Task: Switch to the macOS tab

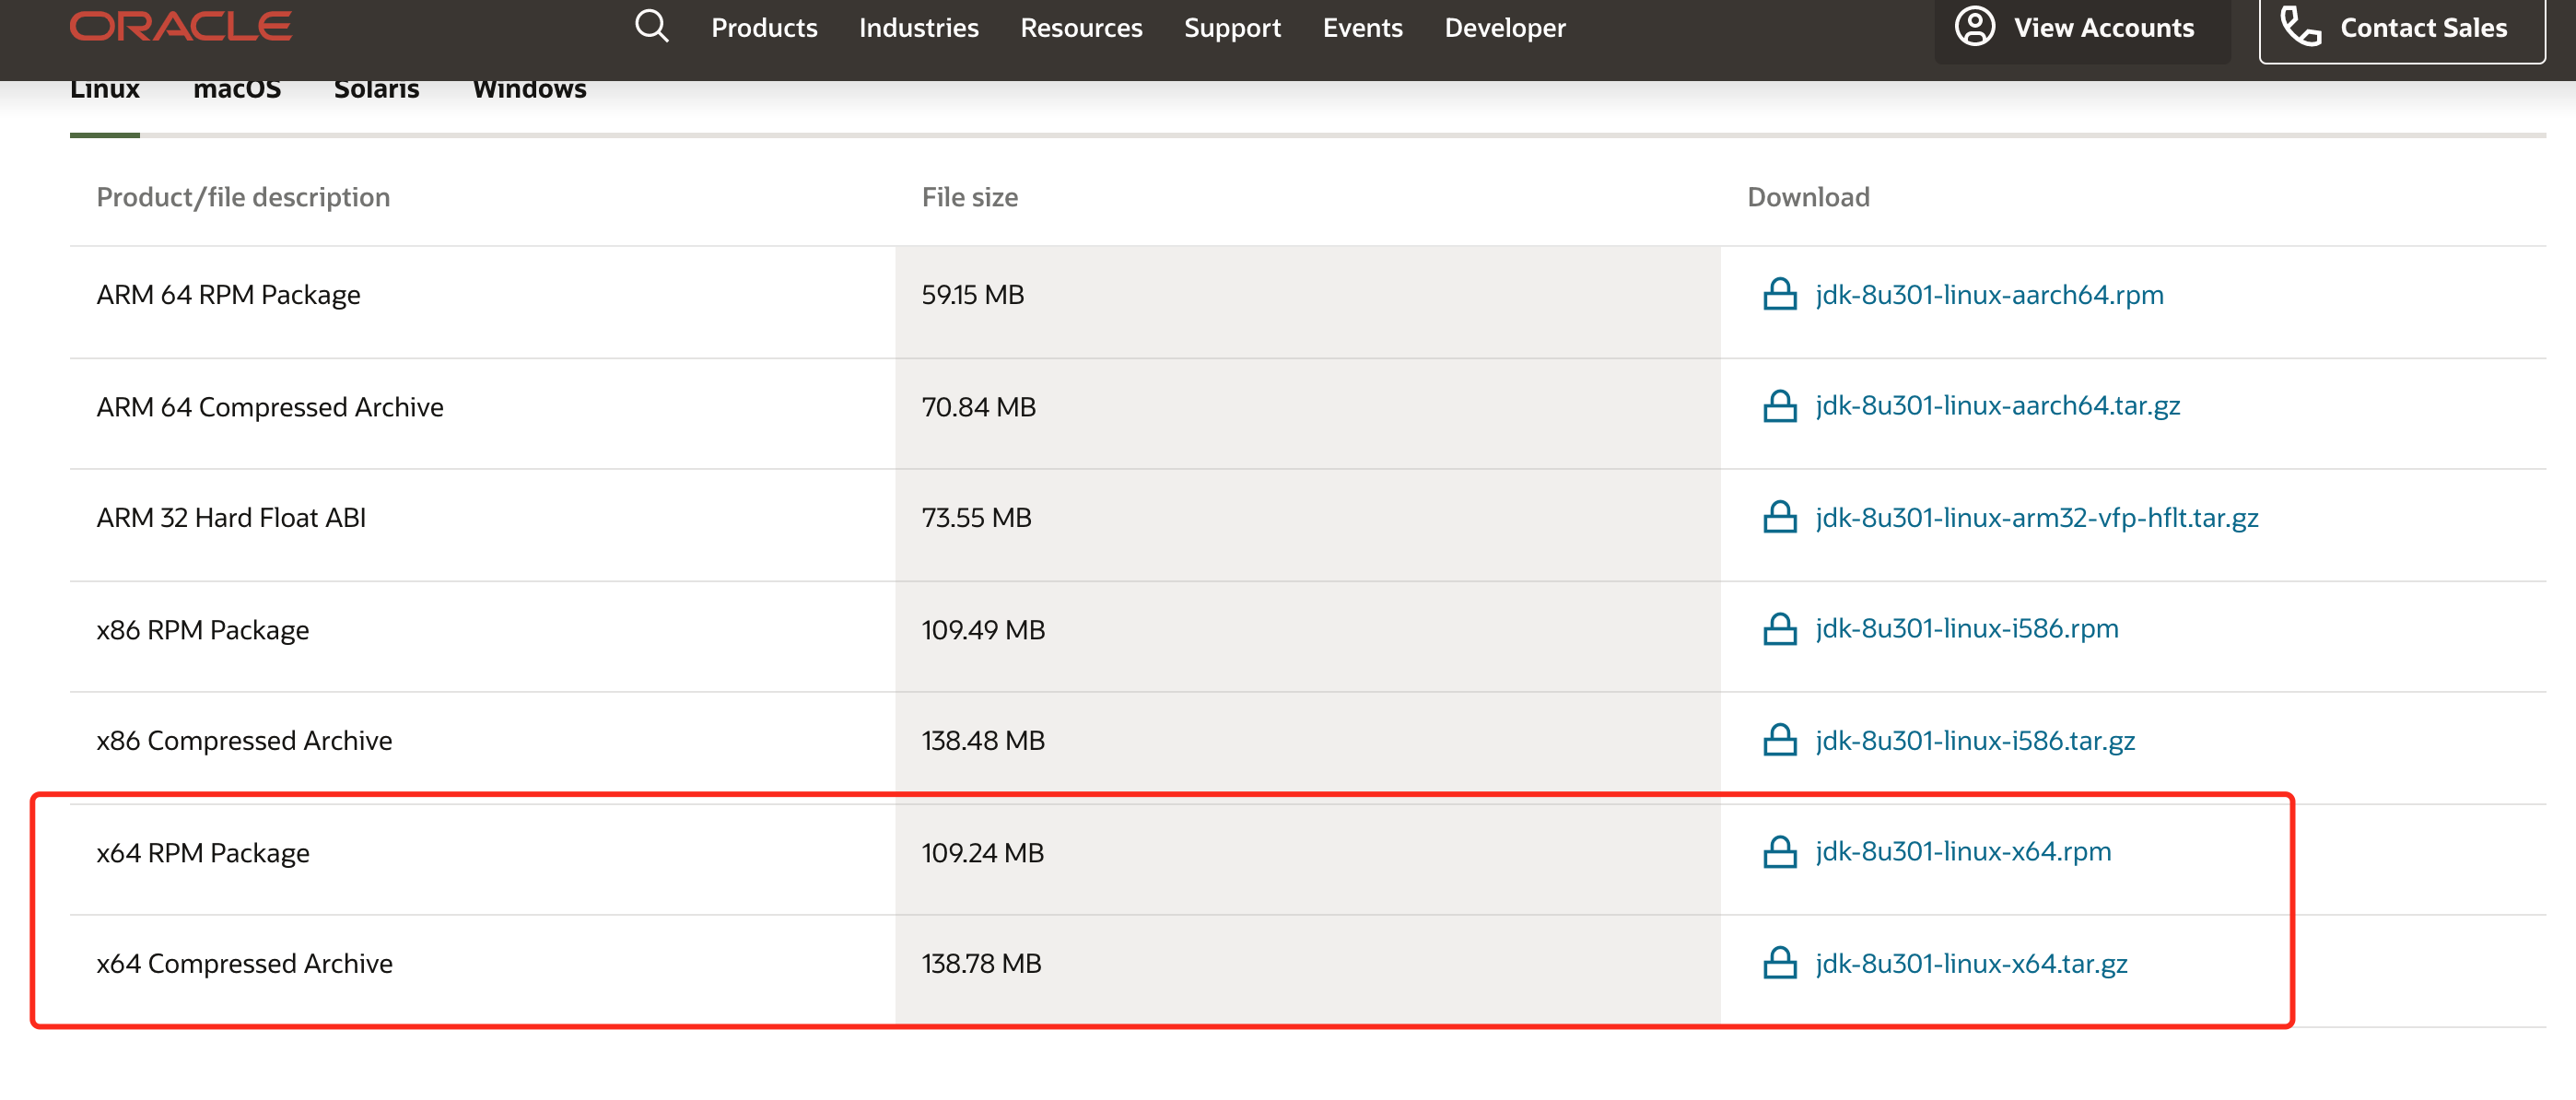Action: pyautogui.click(x=237, y=90)
